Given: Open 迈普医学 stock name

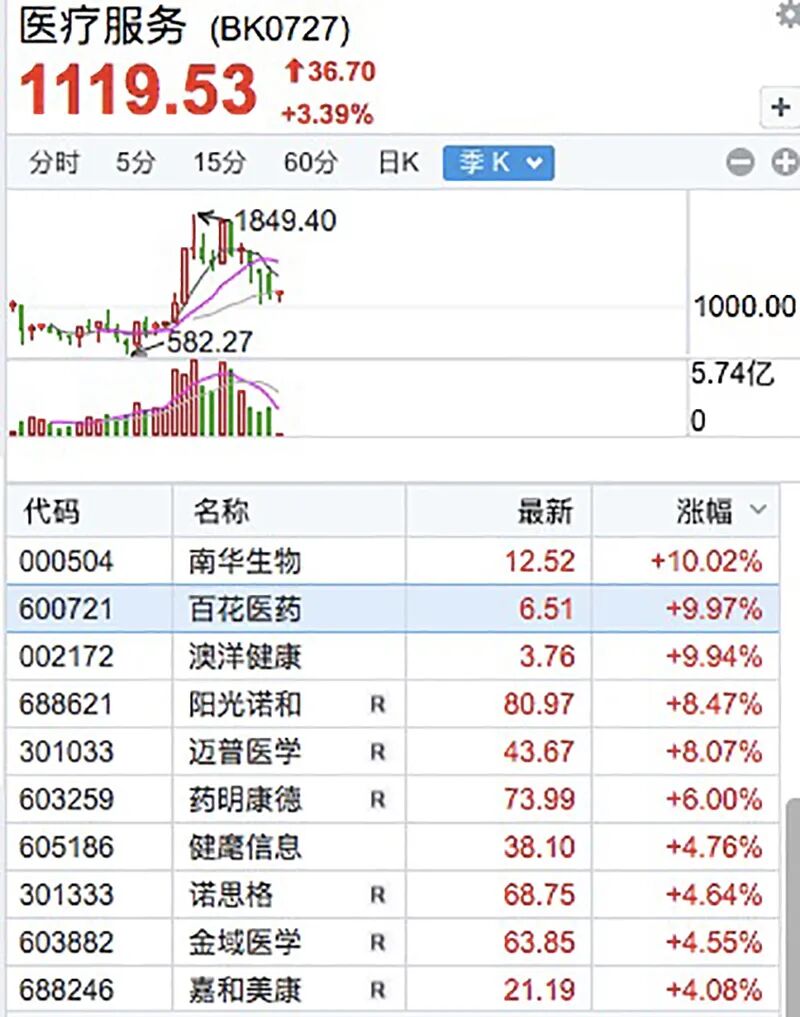Looking at the screenshot, I should point(245,752).
